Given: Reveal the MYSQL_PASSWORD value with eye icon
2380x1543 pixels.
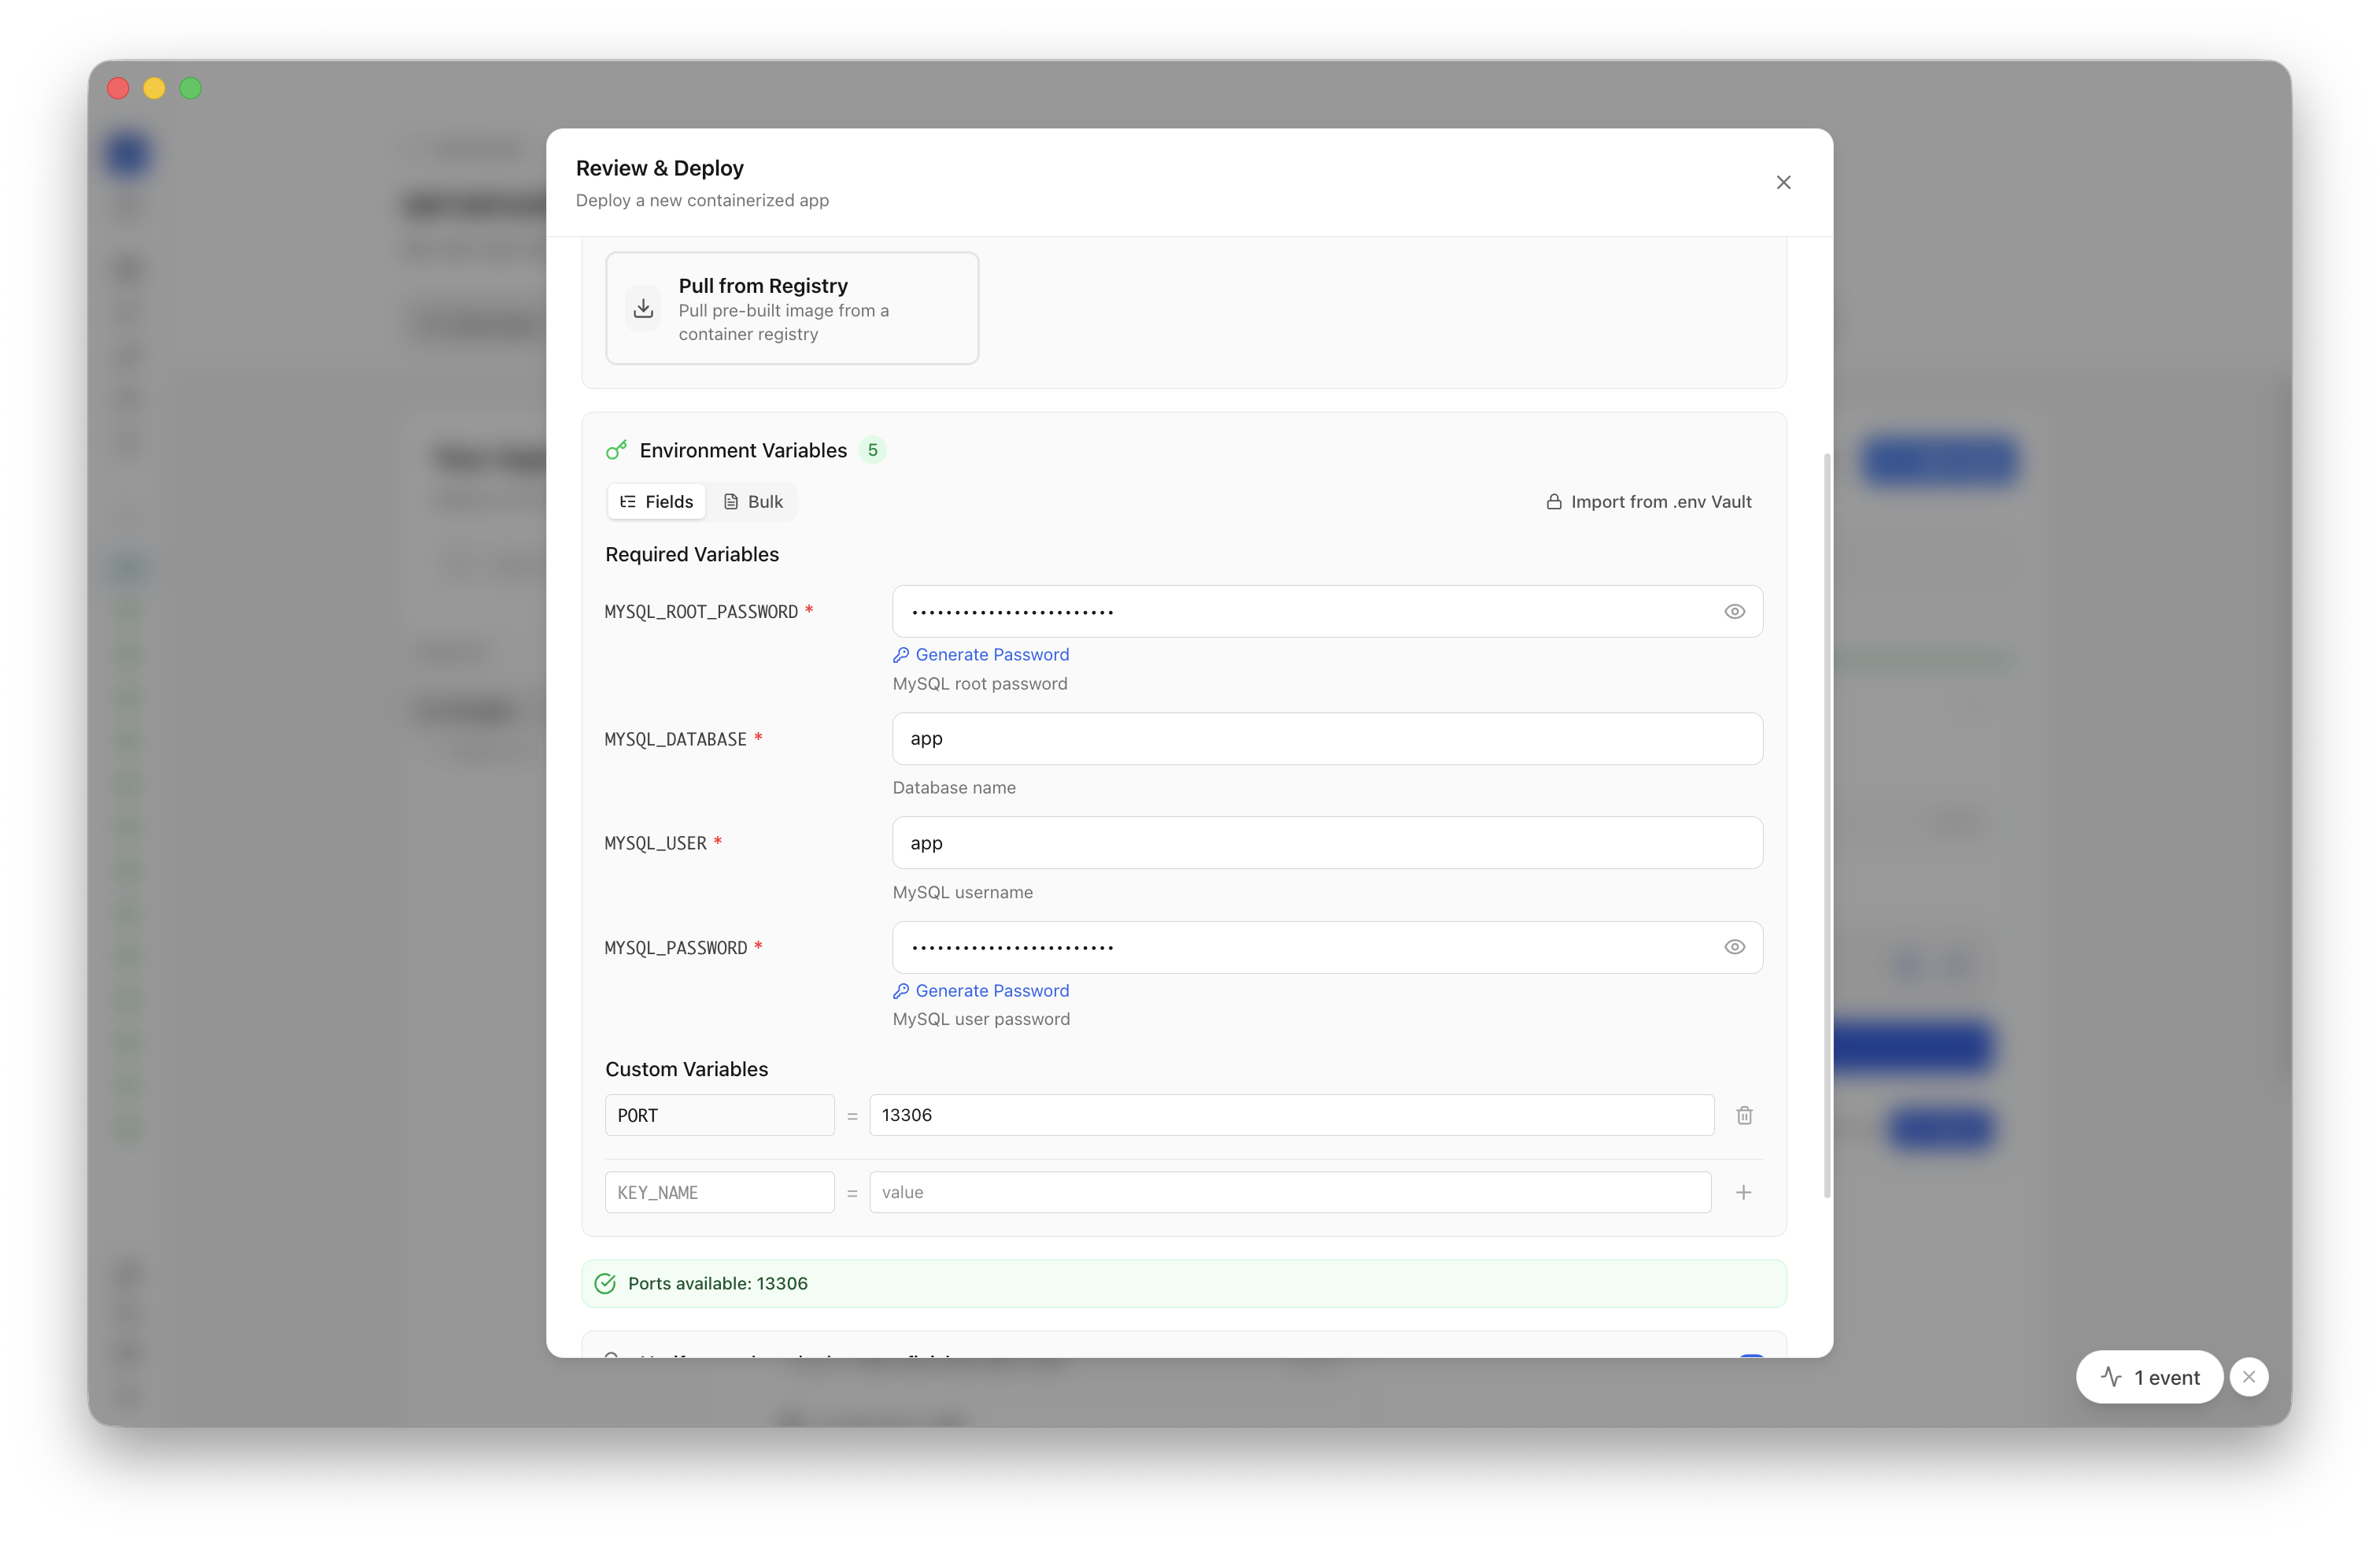Looking at the screenshot, I should [x=1734, y=947].
